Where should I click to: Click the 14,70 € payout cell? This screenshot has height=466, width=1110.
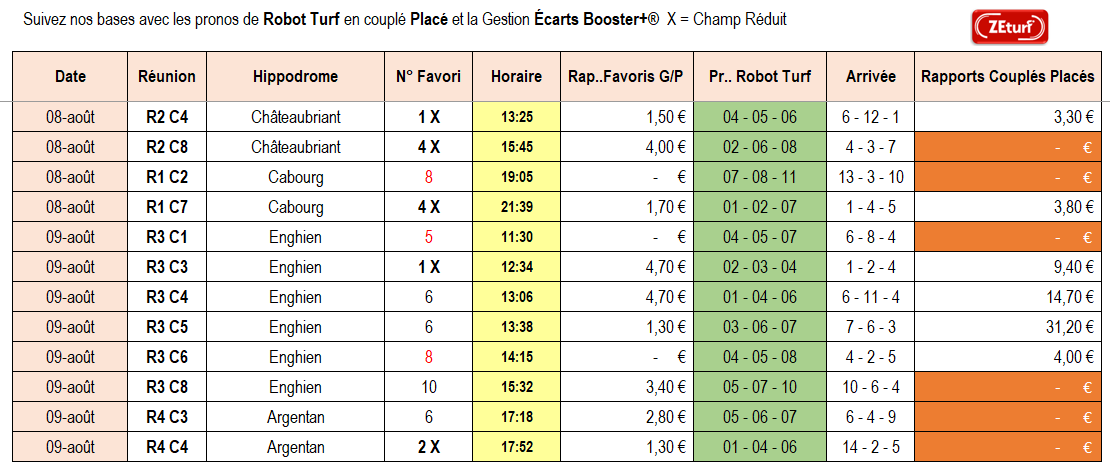pos(1008,297)
